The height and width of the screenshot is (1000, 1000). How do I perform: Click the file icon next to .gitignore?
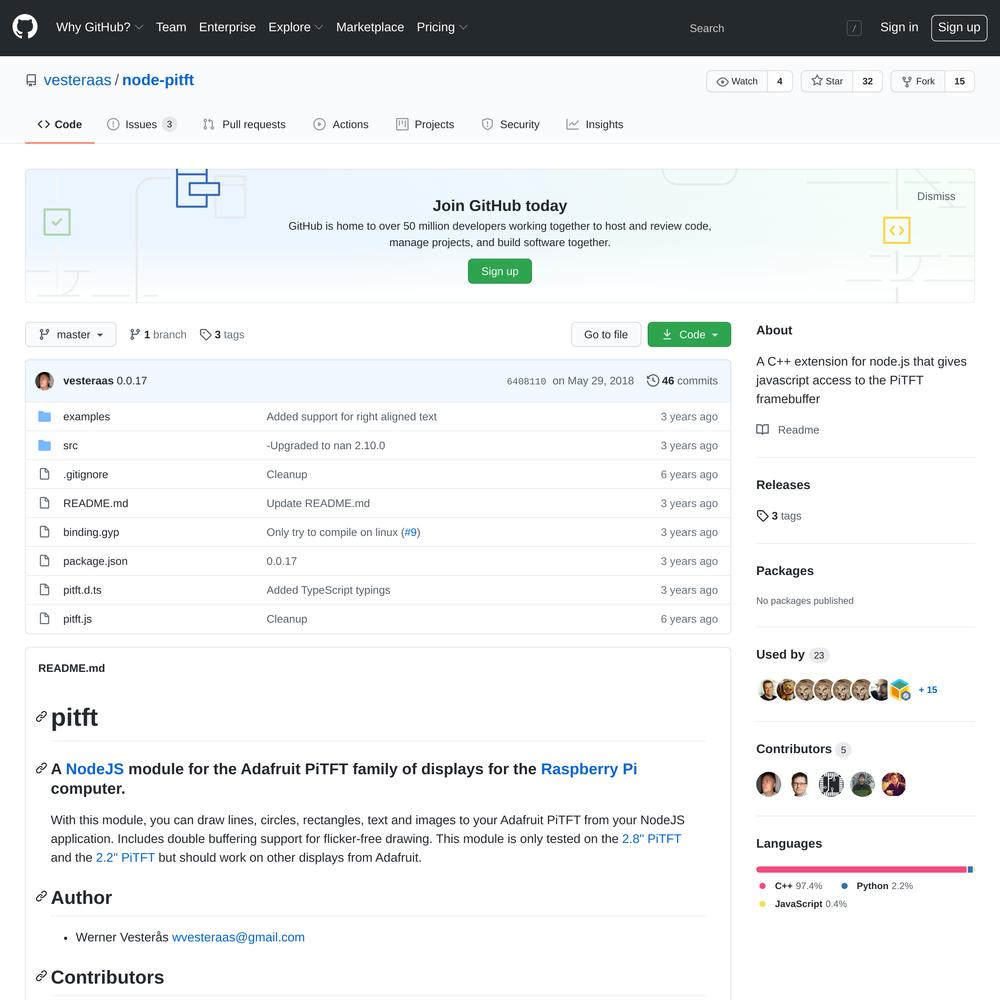click(45, 474)
